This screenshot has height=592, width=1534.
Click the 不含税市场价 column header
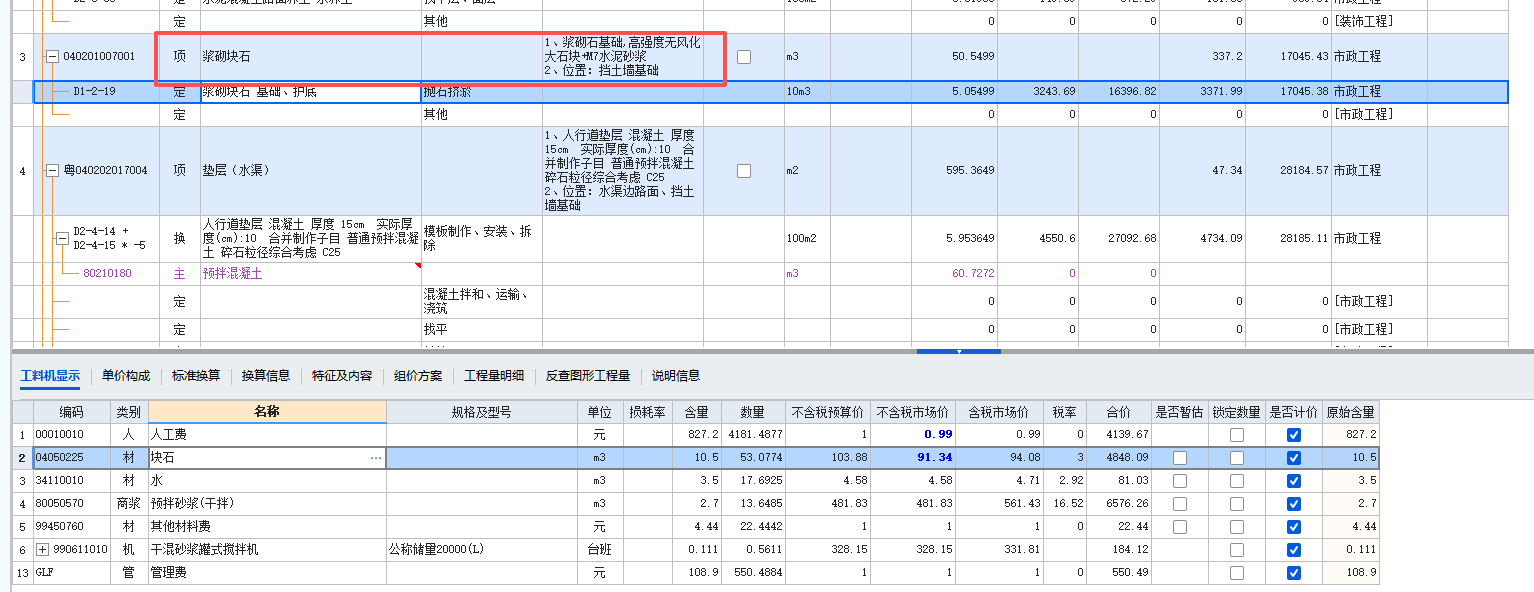[914, 412]
